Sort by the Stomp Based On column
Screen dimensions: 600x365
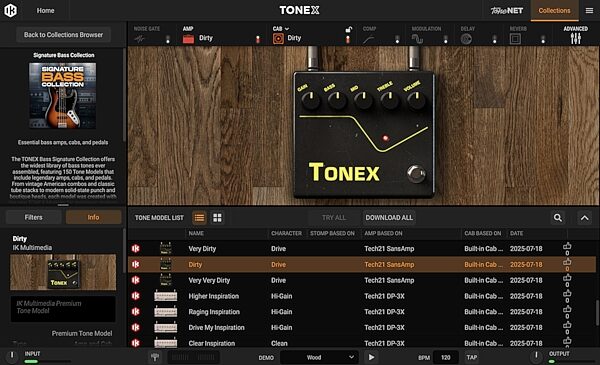coord(332,233)
